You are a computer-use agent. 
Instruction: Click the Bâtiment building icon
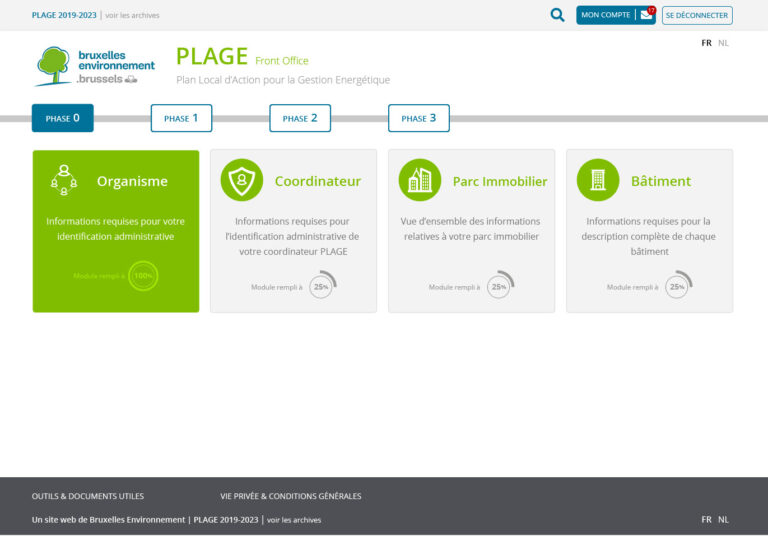coord(598,180)
